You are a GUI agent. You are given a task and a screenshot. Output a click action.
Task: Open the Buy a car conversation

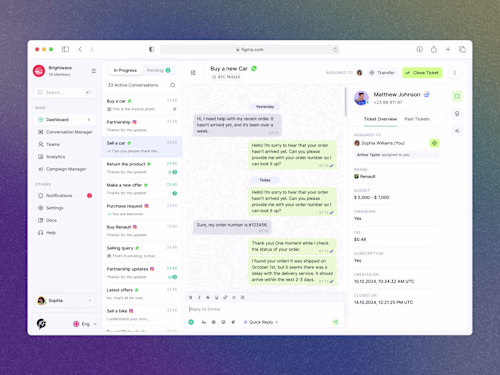[142, 105]
